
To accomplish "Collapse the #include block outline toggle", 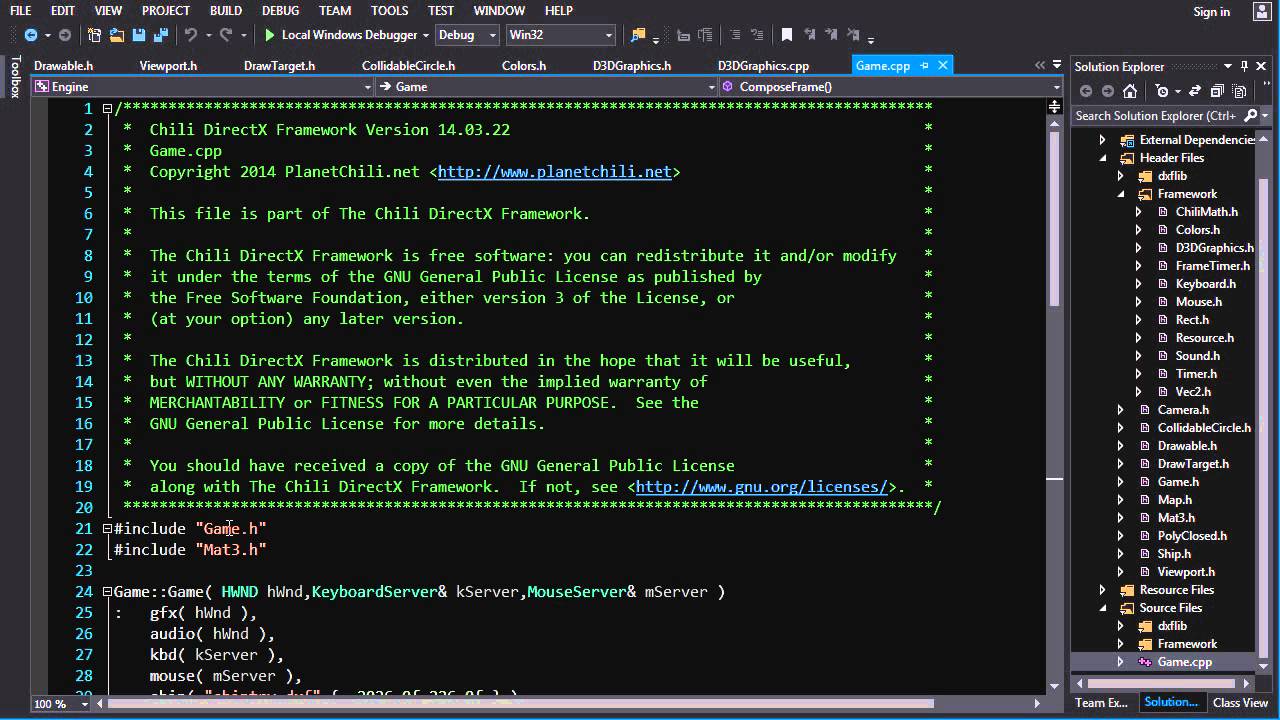I will tap(107, 528).
